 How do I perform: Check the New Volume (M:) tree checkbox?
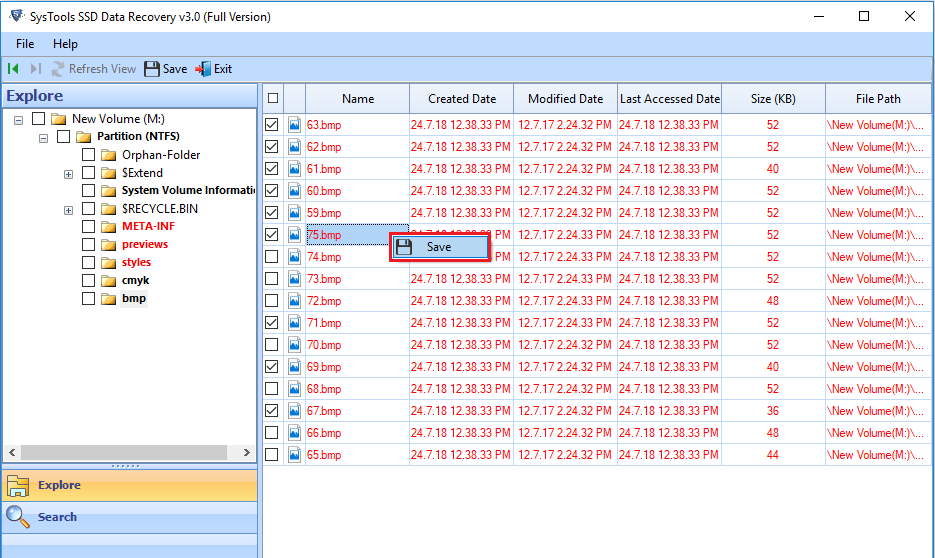[x=38, y=119]
